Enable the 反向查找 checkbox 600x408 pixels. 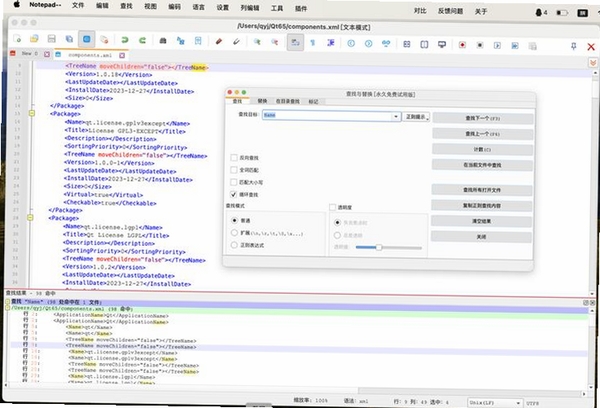point(234,157)
